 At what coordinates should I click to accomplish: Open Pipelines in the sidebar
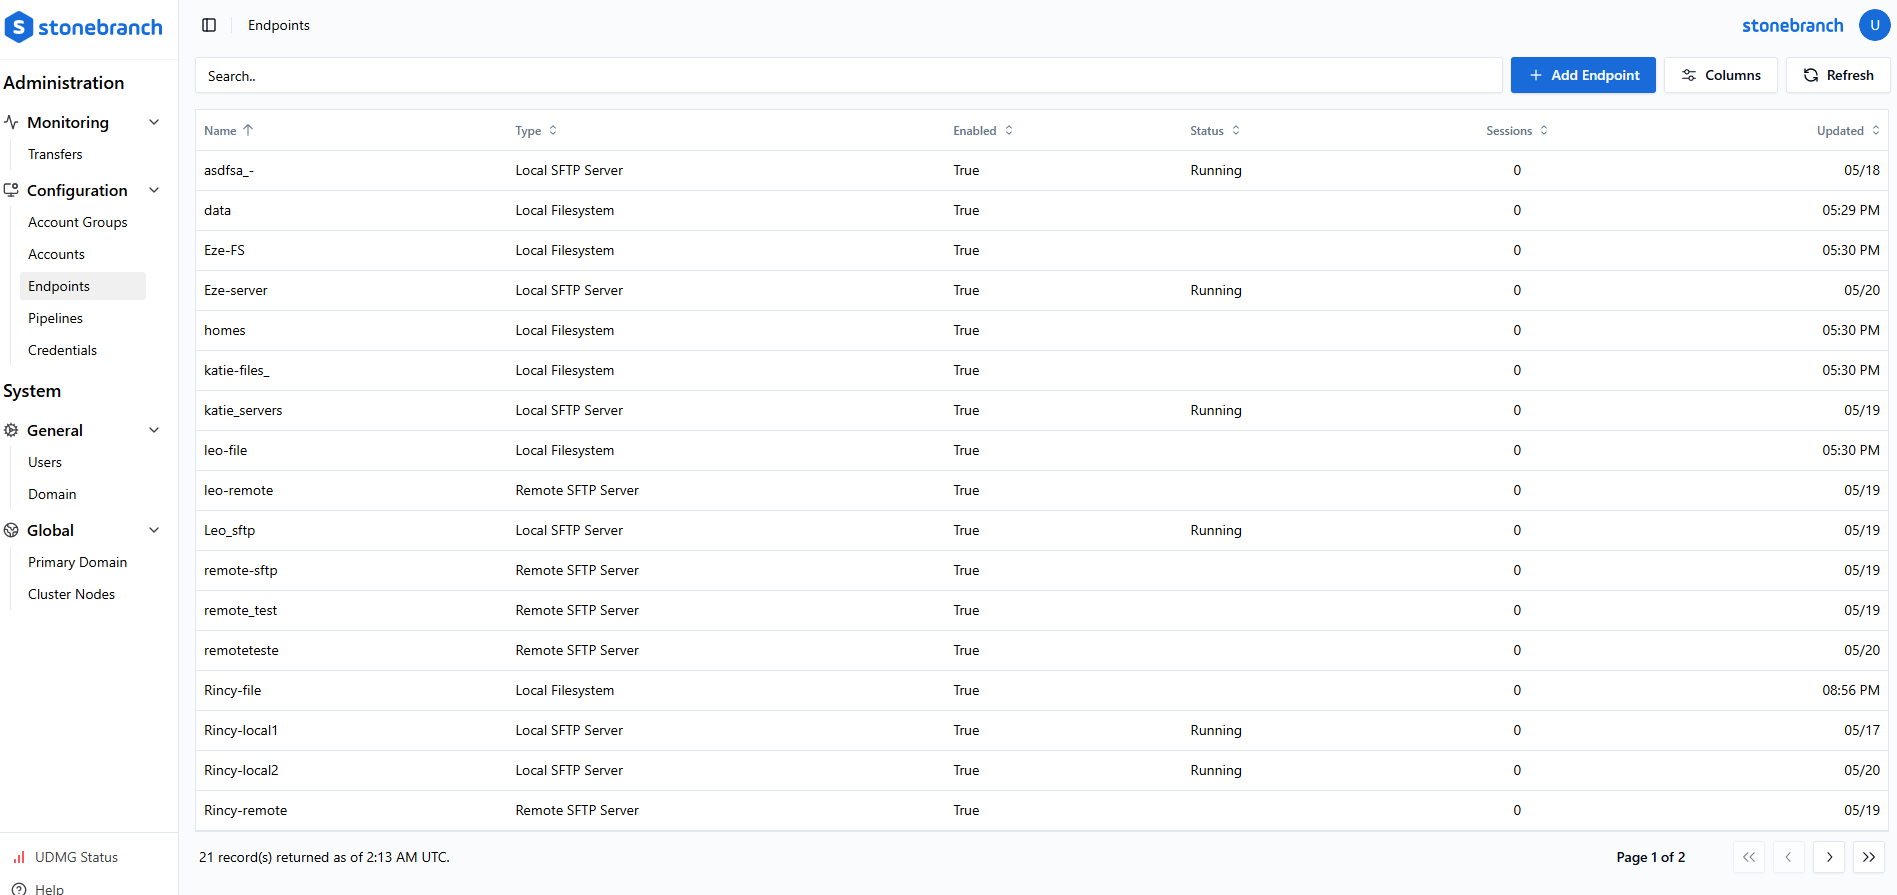click(x=56, y=318)
